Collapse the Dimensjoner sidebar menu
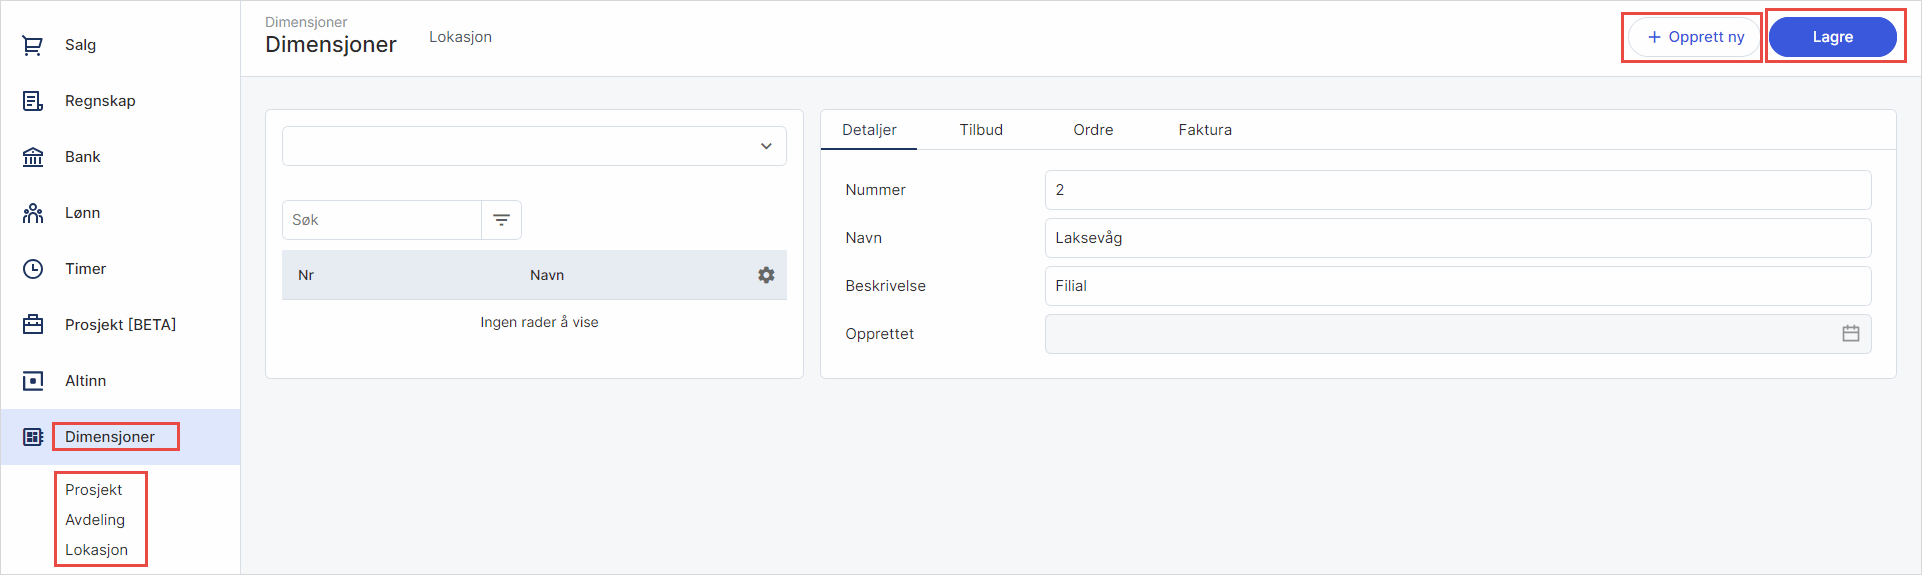Viewport: 1922px width, 575px height. tap(110, 437)
